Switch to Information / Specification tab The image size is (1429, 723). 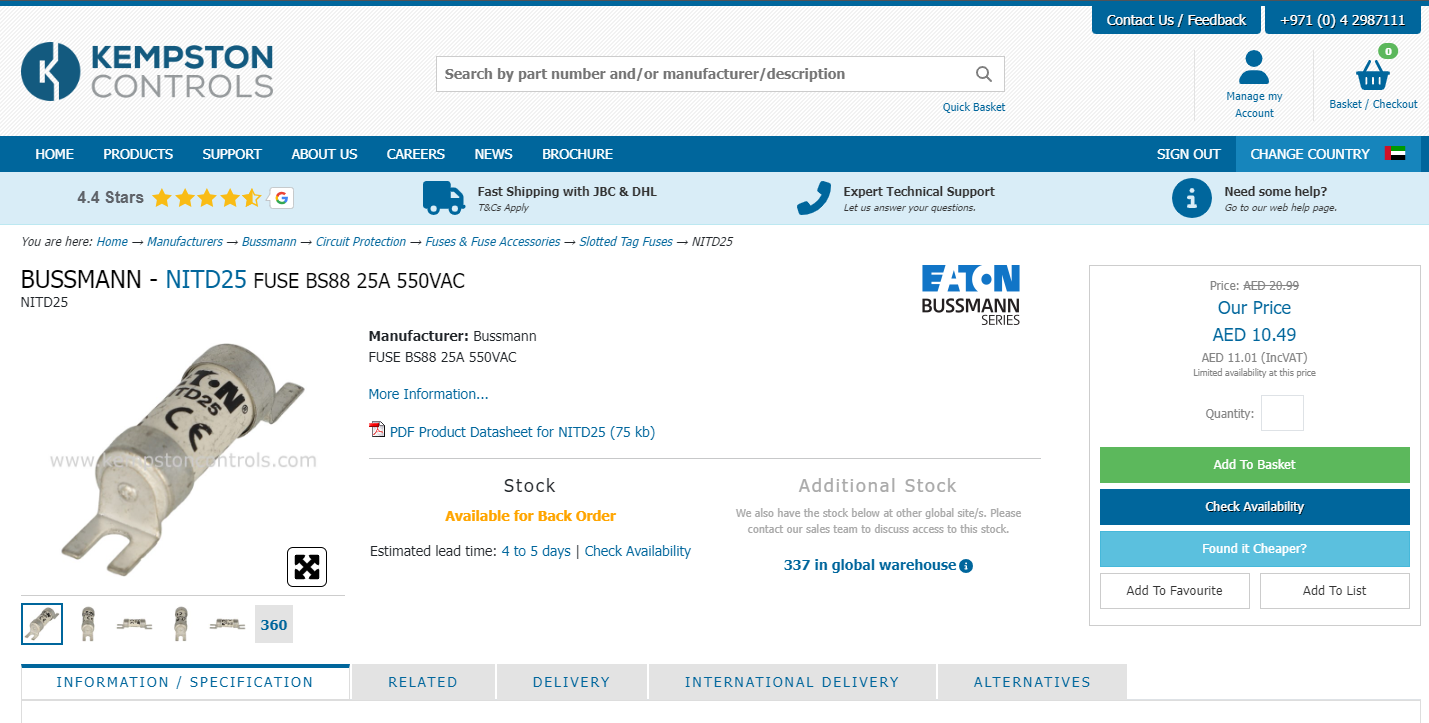pos(185,682)
